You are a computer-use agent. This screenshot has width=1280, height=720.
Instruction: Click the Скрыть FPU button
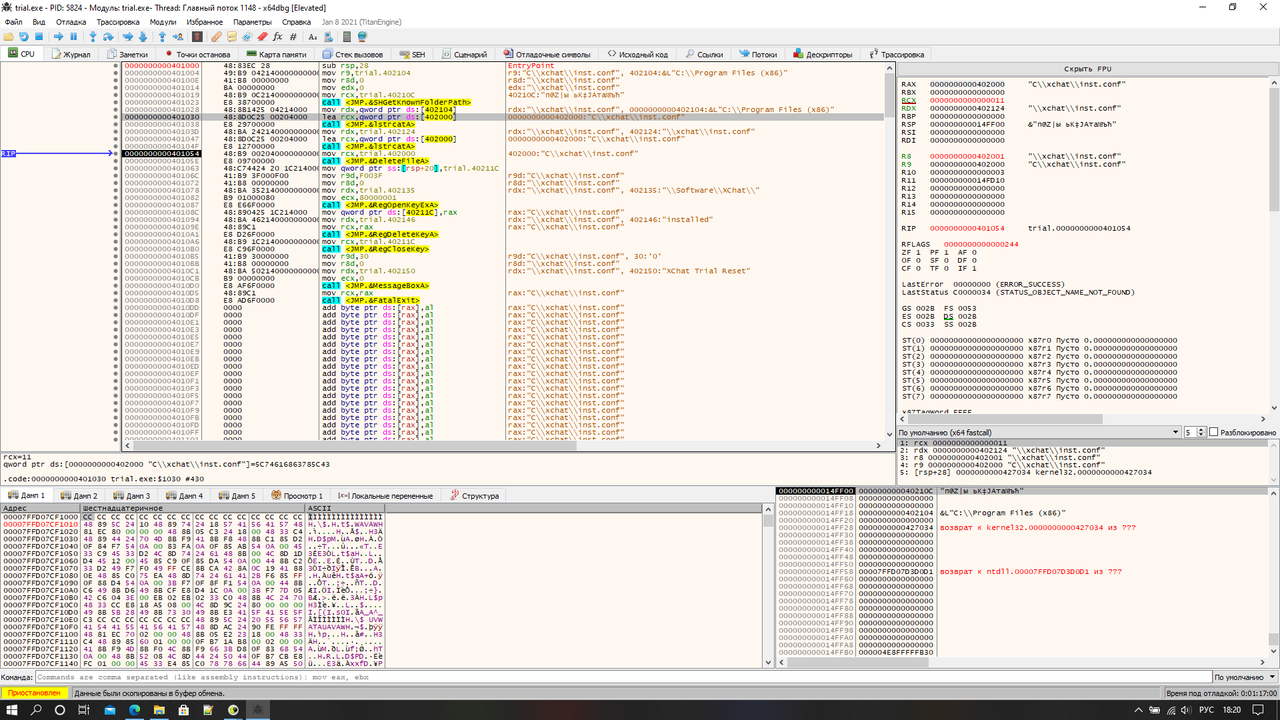1086,69
